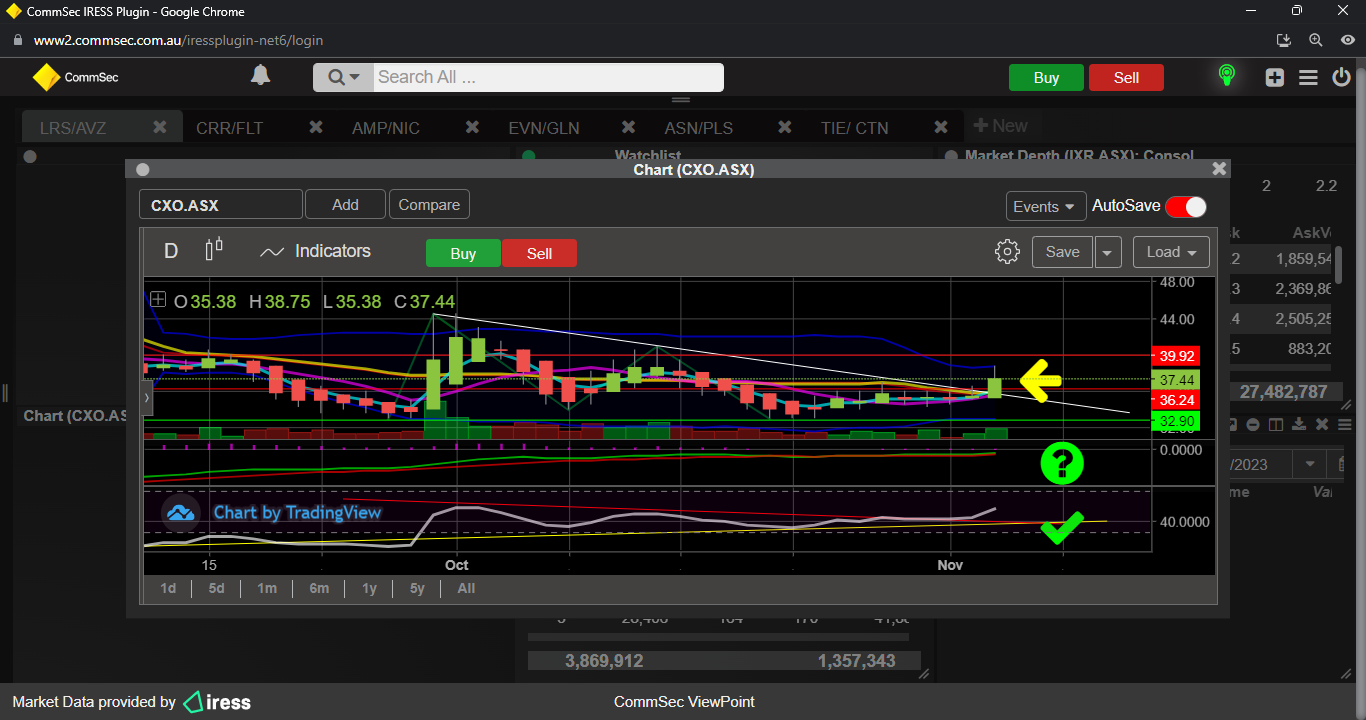Switch to the LRS/AVZ tab

coord(73,128)
